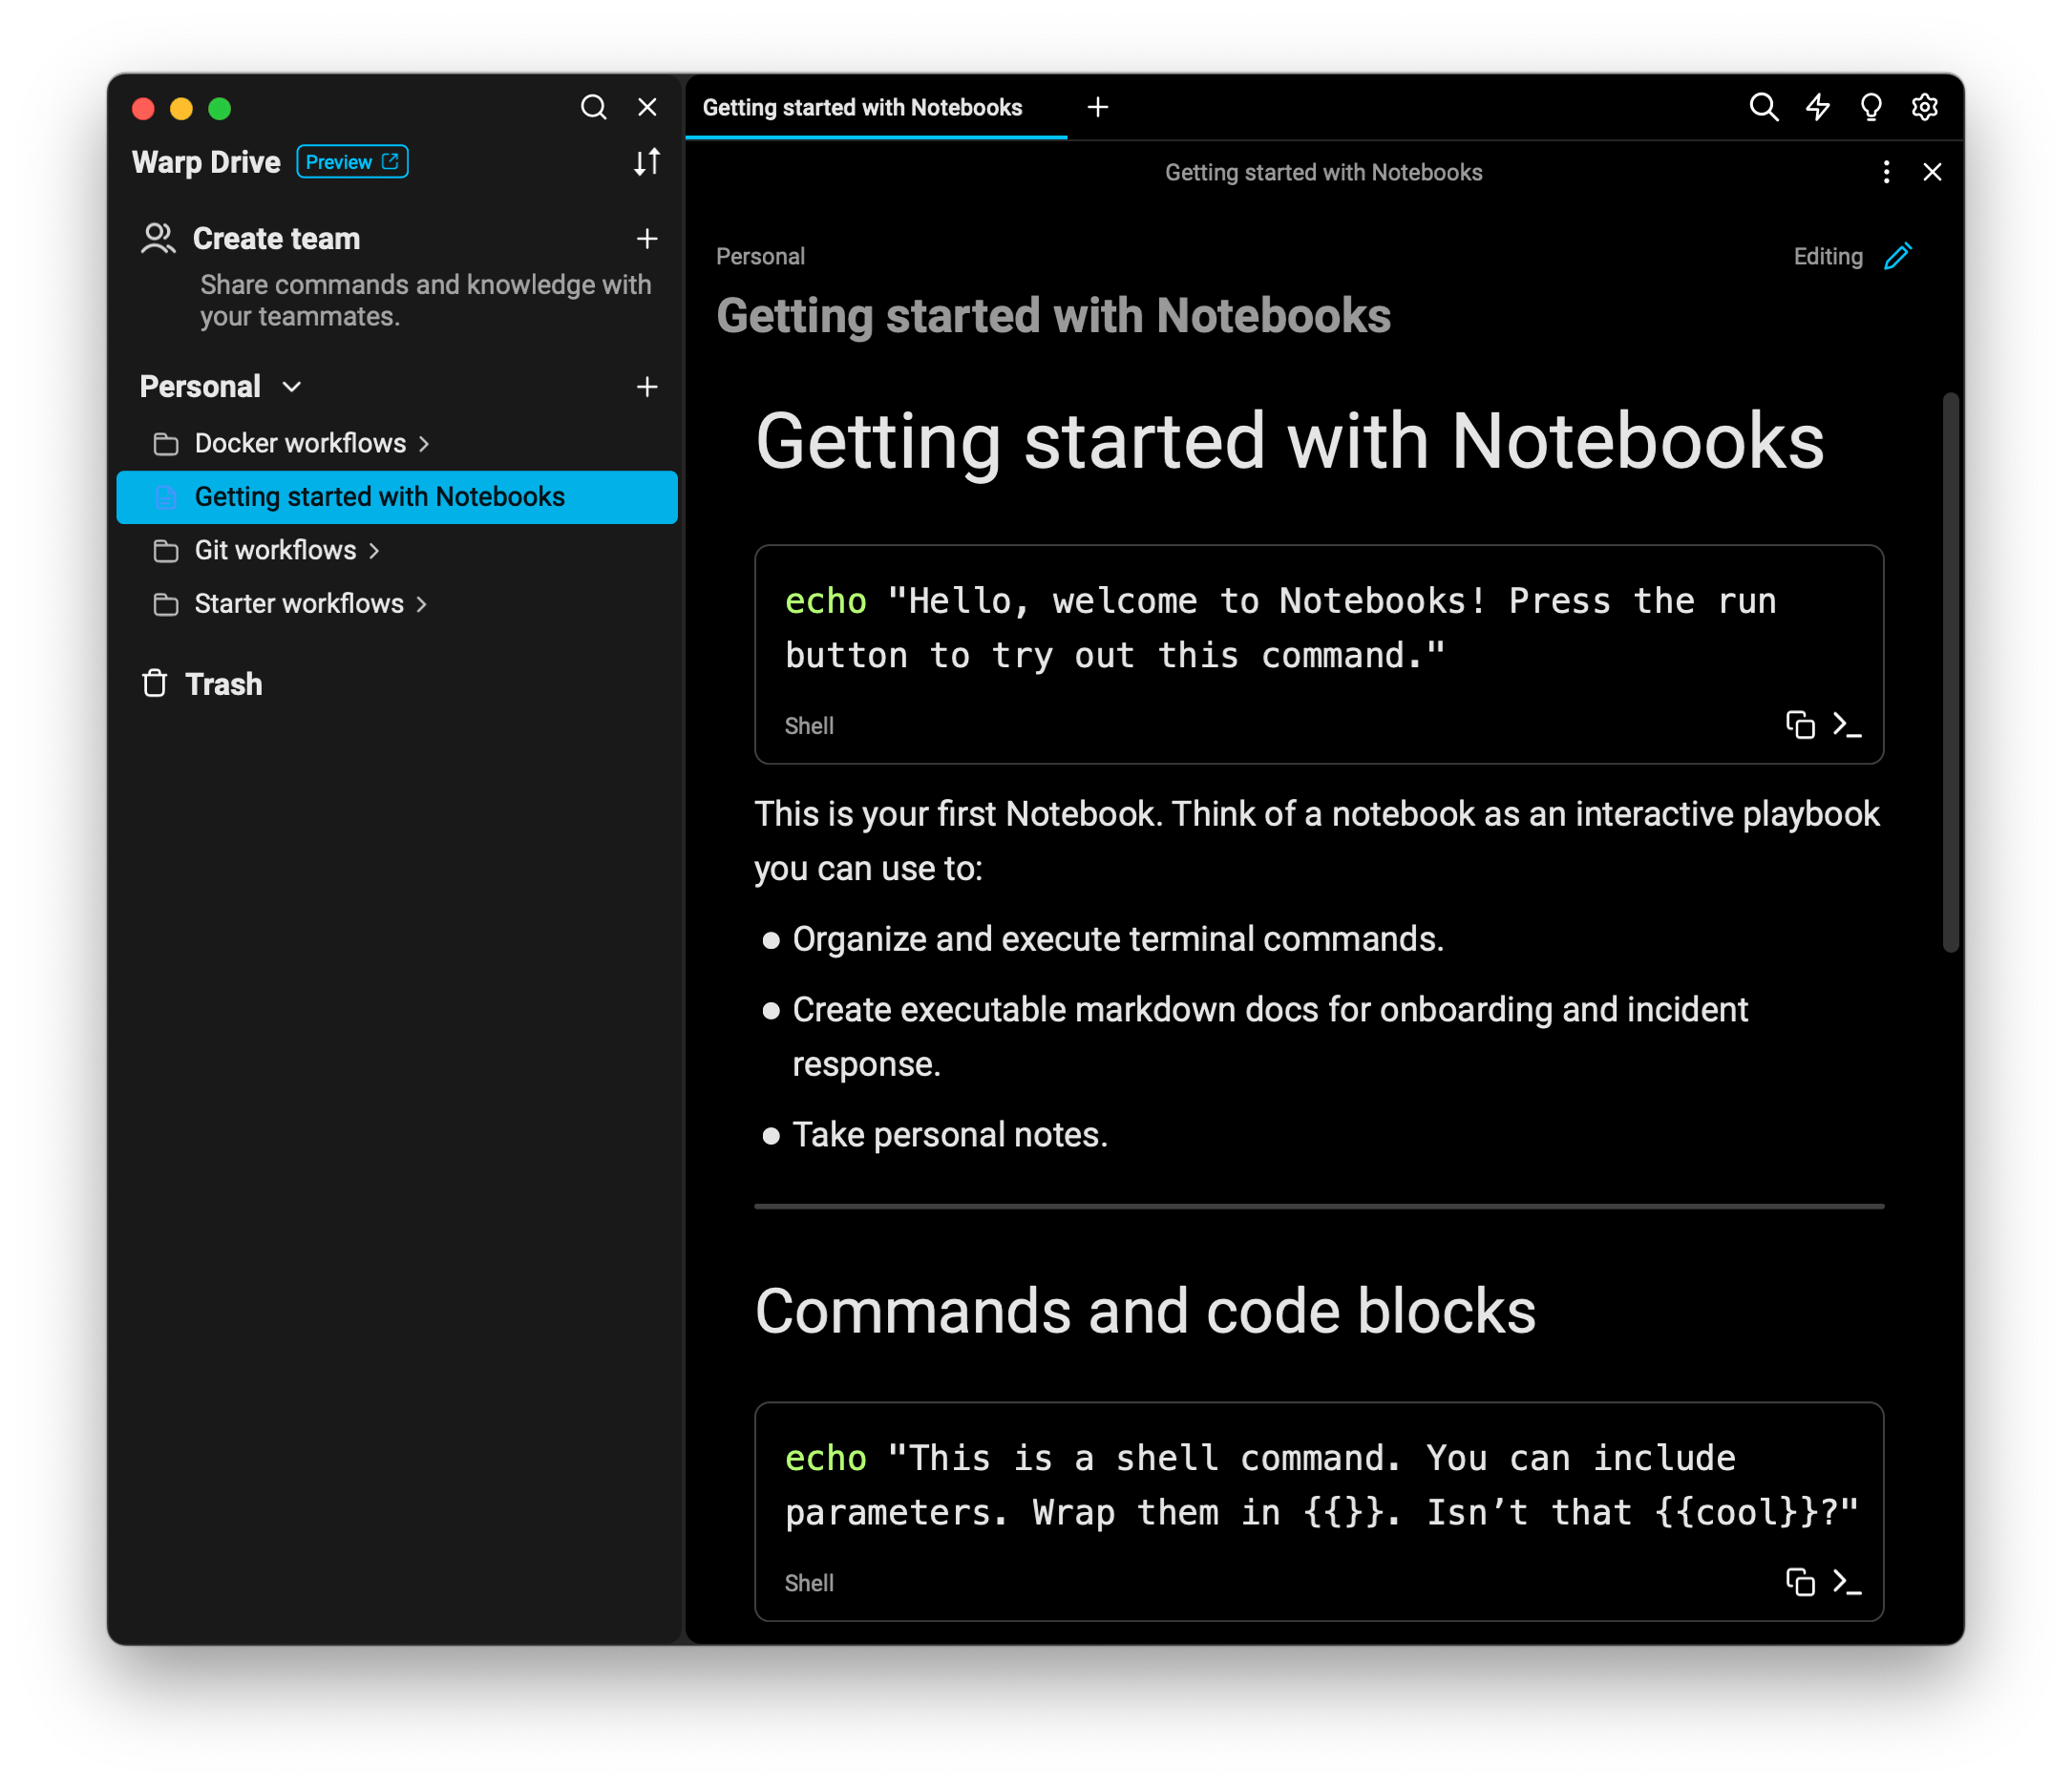Open settings via the gear icon

[x=1924, y=107]
